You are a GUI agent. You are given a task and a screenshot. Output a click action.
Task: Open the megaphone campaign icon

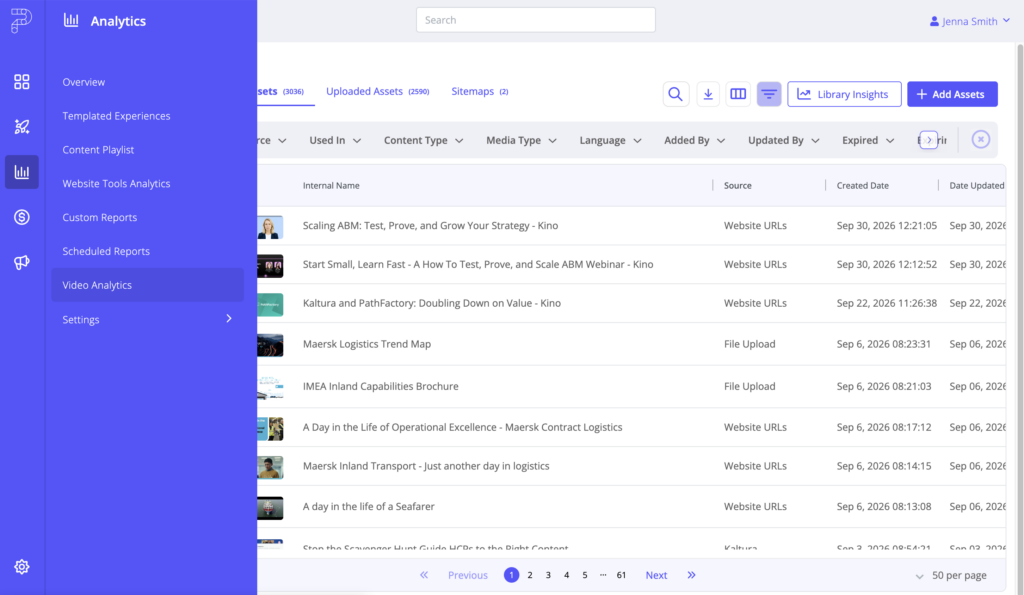click(22, 262)
